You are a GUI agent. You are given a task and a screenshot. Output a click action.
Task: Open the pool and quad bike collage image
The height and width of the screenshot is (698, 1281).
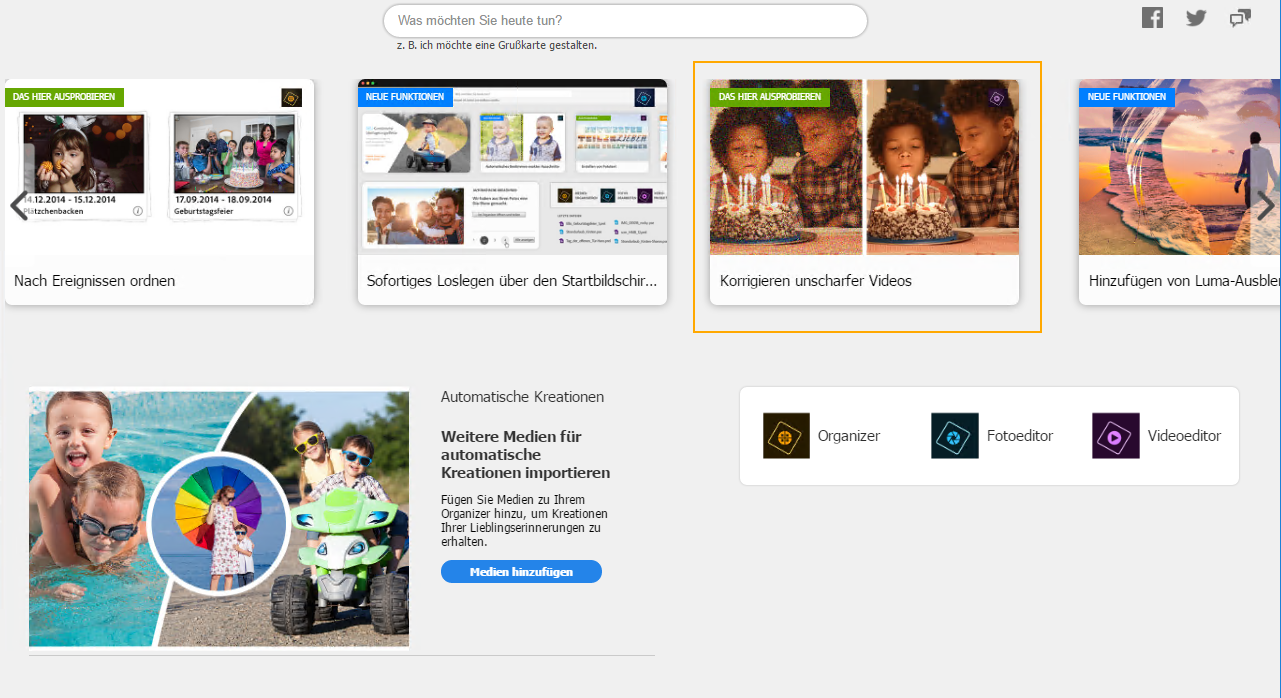(x=219, y=518)
